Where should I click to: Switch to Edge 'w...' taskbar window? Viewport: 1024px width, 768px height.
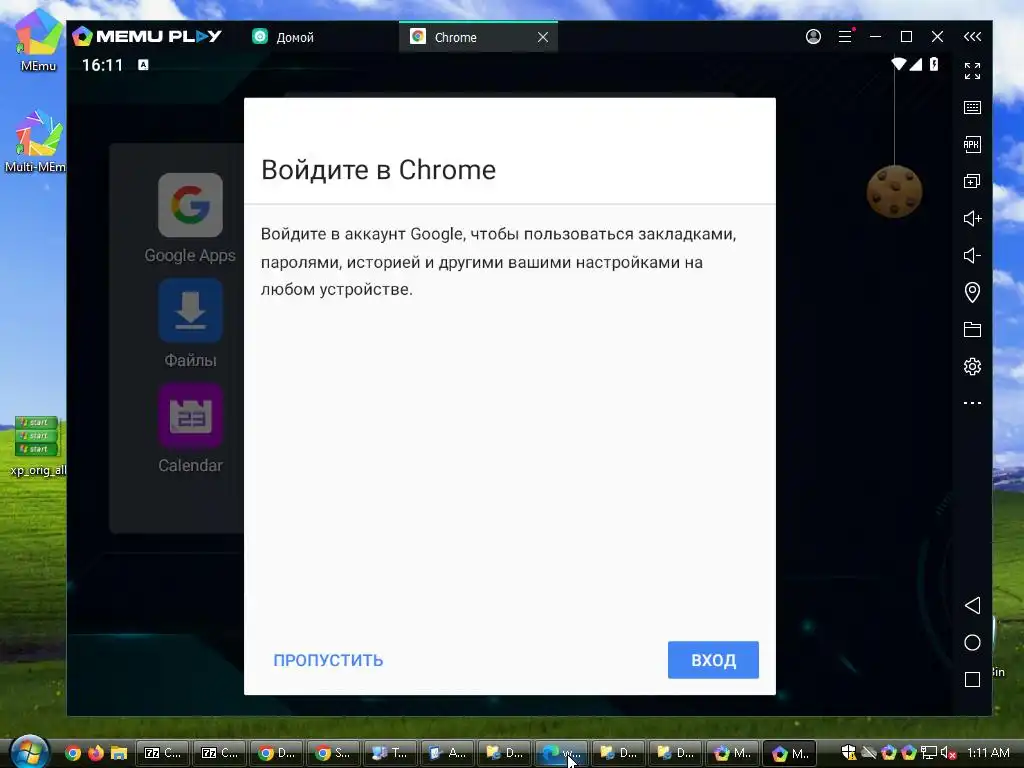point(561,753)
